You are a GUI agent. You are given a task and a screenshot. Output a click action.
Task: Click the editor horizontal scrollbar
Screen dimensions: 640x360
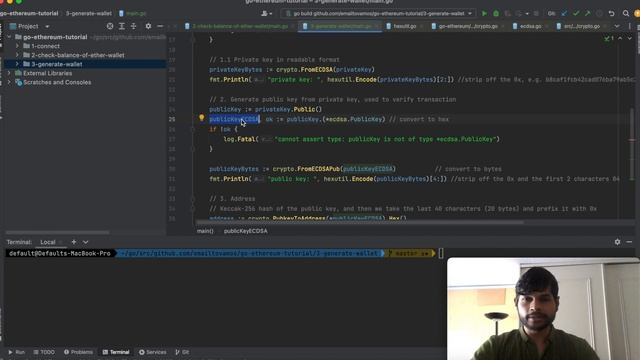359,222
